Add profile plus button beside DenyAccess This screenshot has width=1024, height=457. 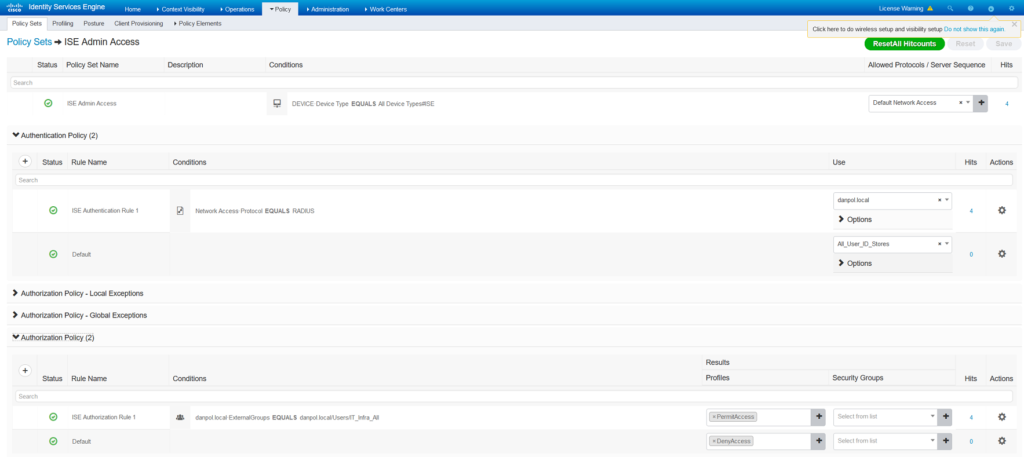pyautogui.click(x=818, y=441)
